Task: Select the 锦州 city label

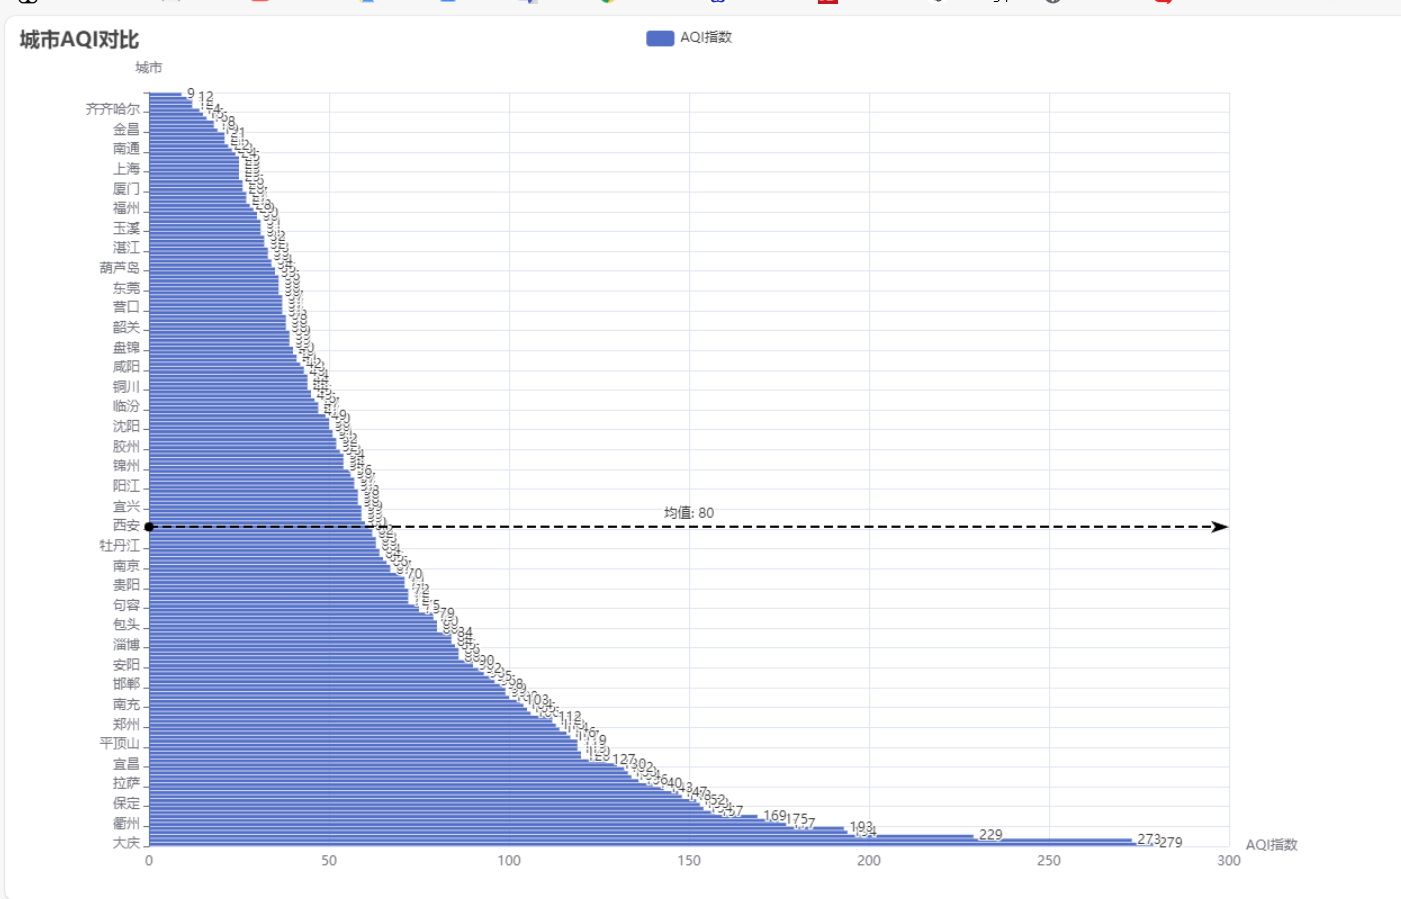Action: tap(127, 466)
